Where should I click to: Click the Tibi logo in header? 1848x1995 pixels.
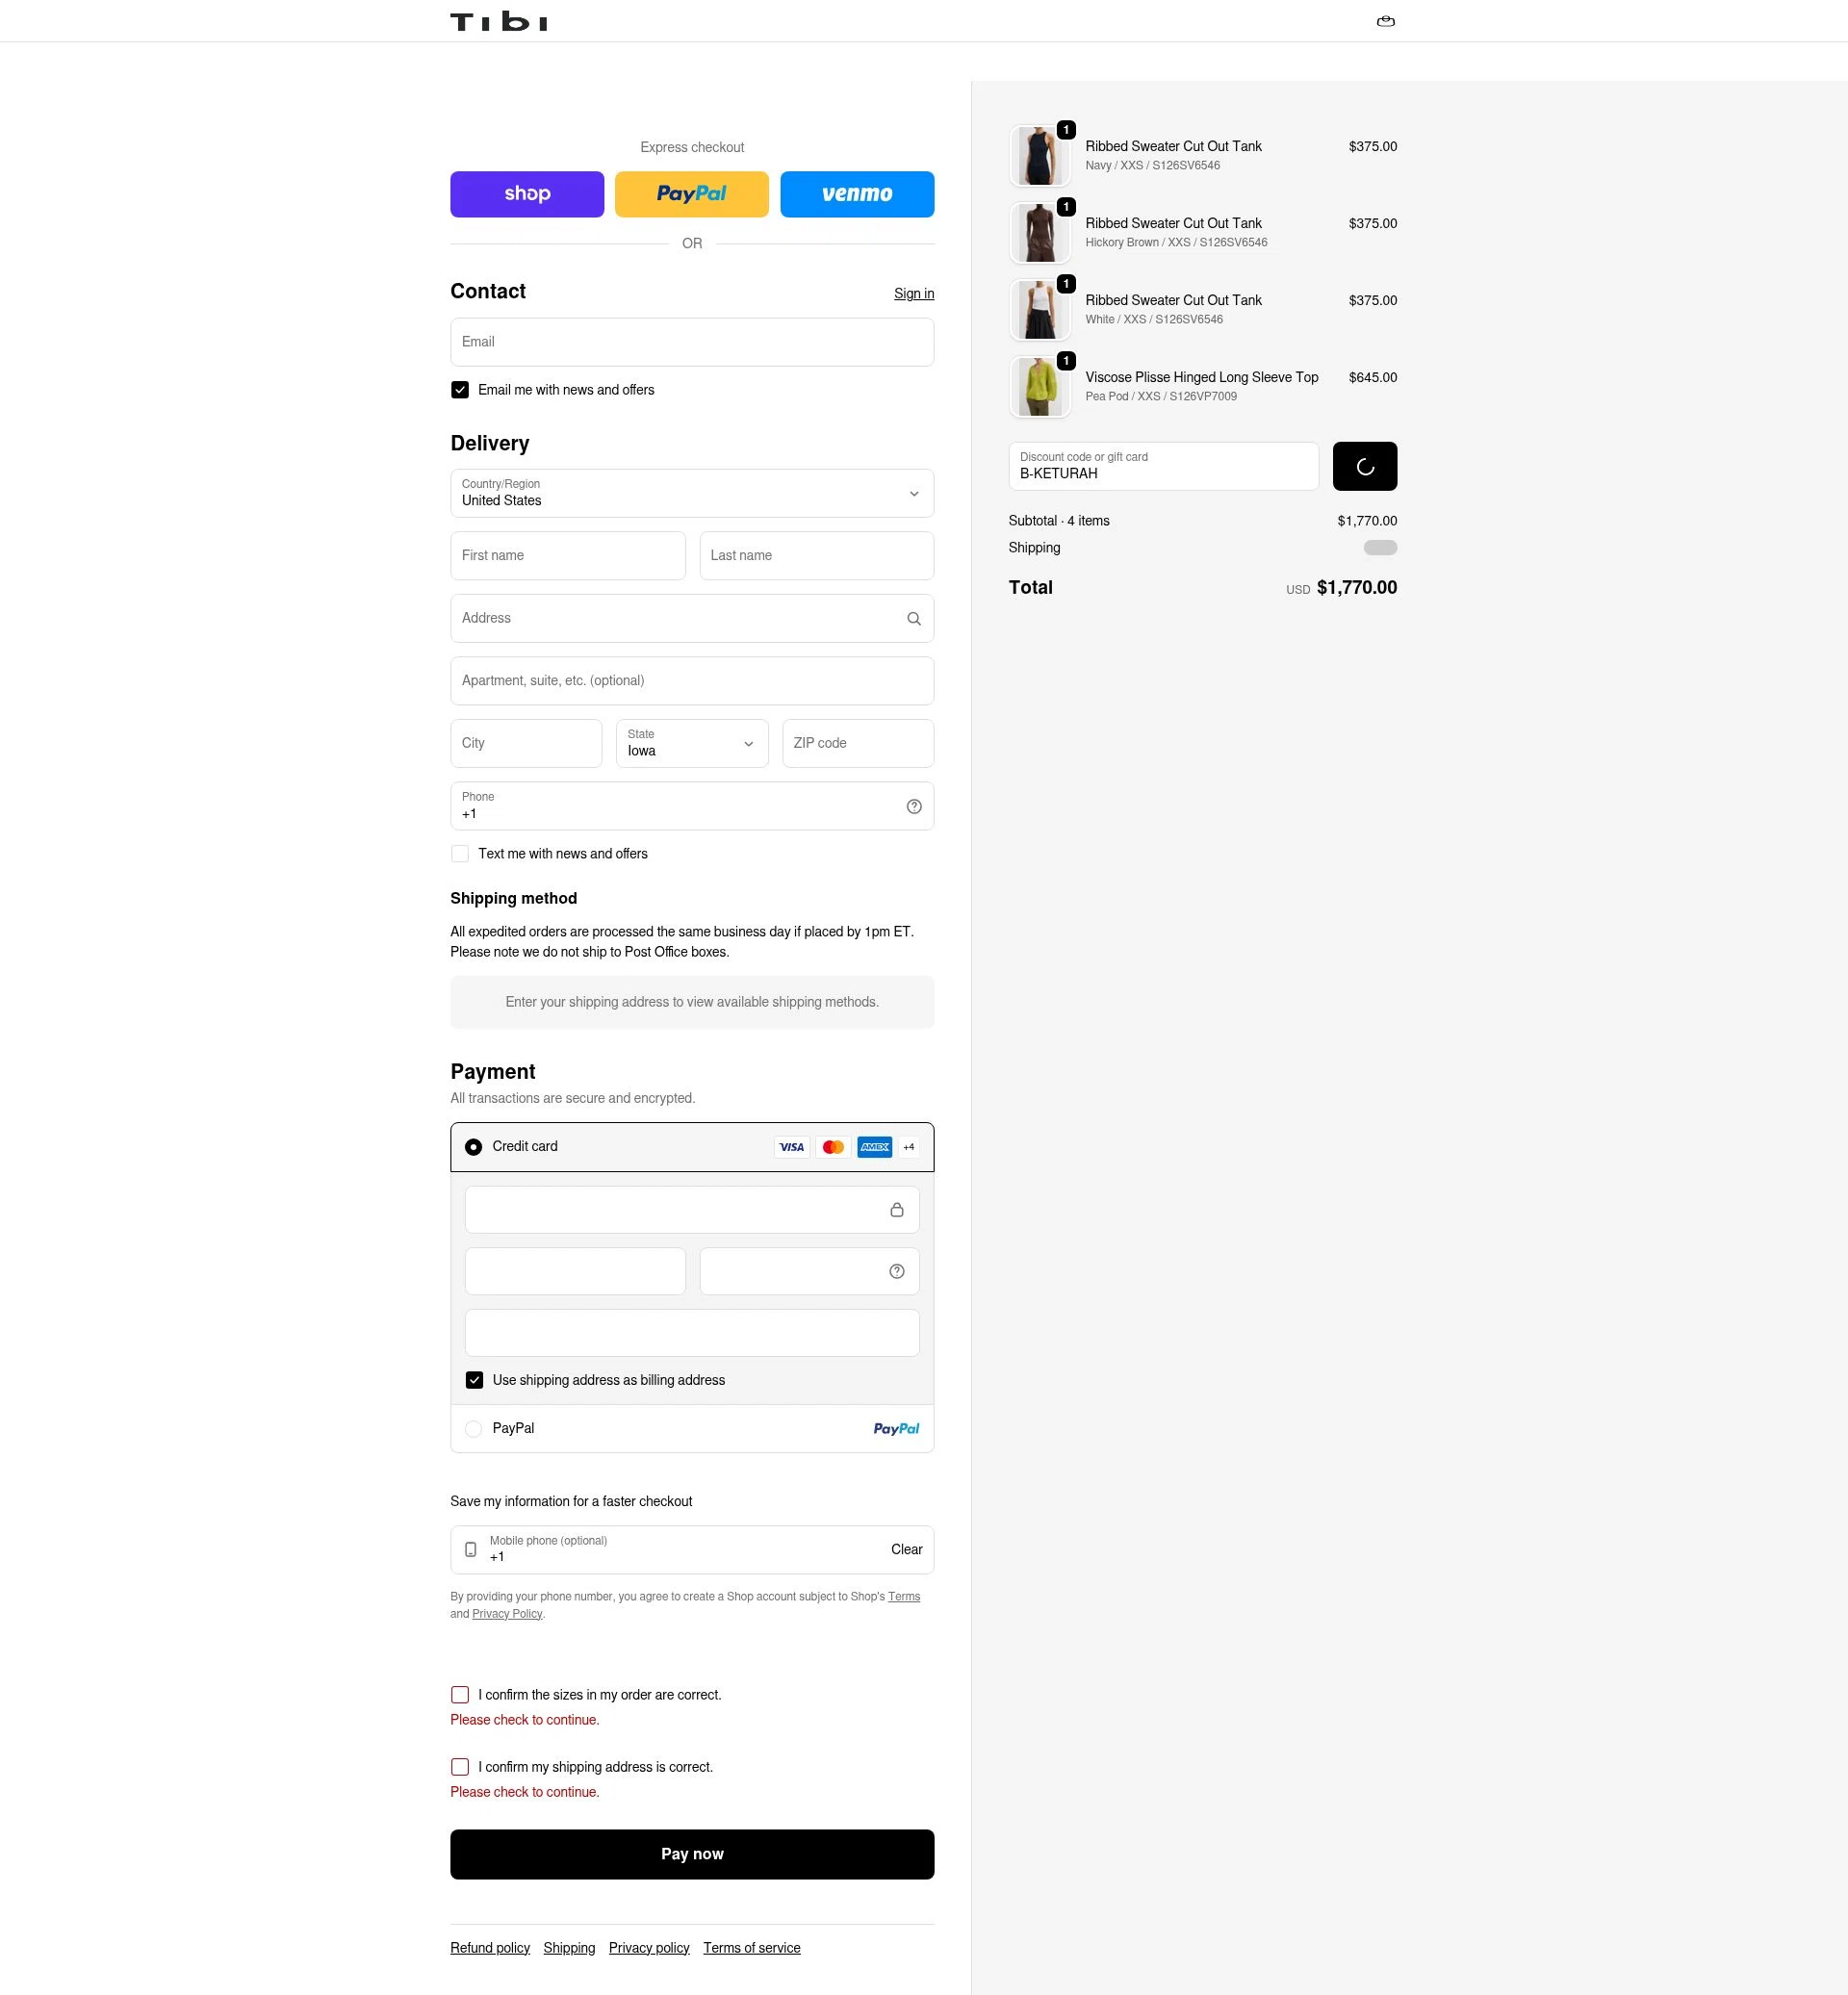(498, 21)
